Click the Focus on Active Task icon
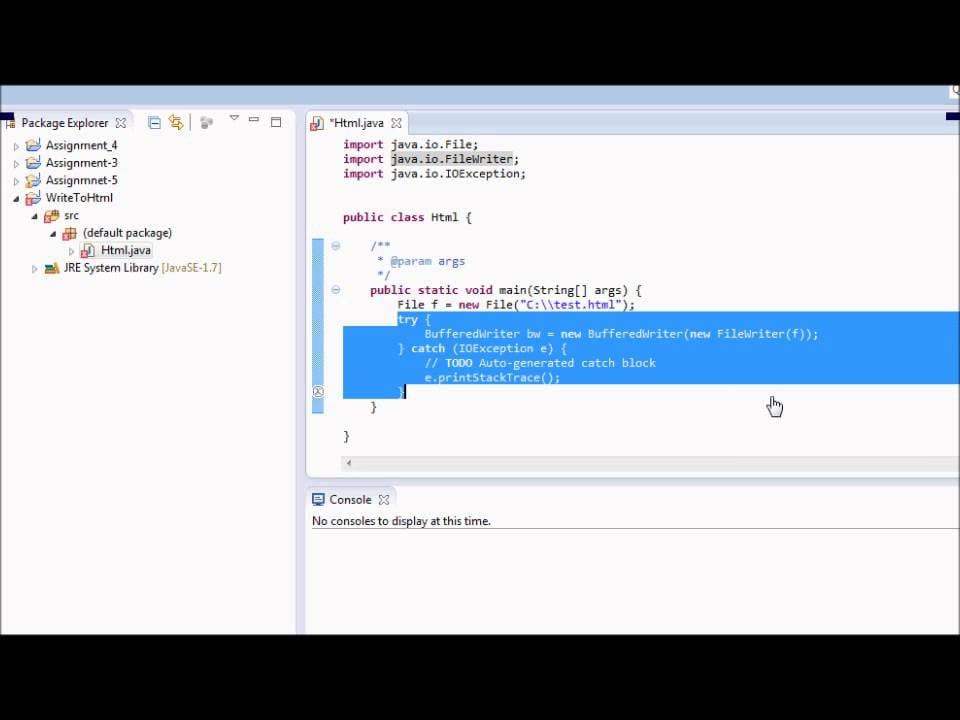This screenshot has height=720, width=960. pyautogui.click(x=207, y=123)
